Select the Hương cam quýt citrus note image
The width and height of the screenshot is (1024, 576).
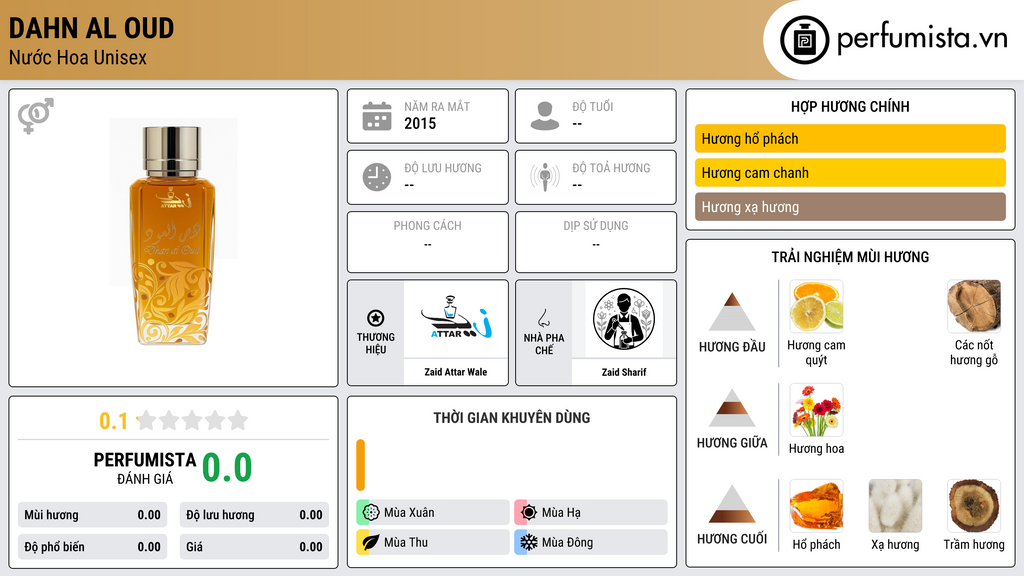click(816, 306)
